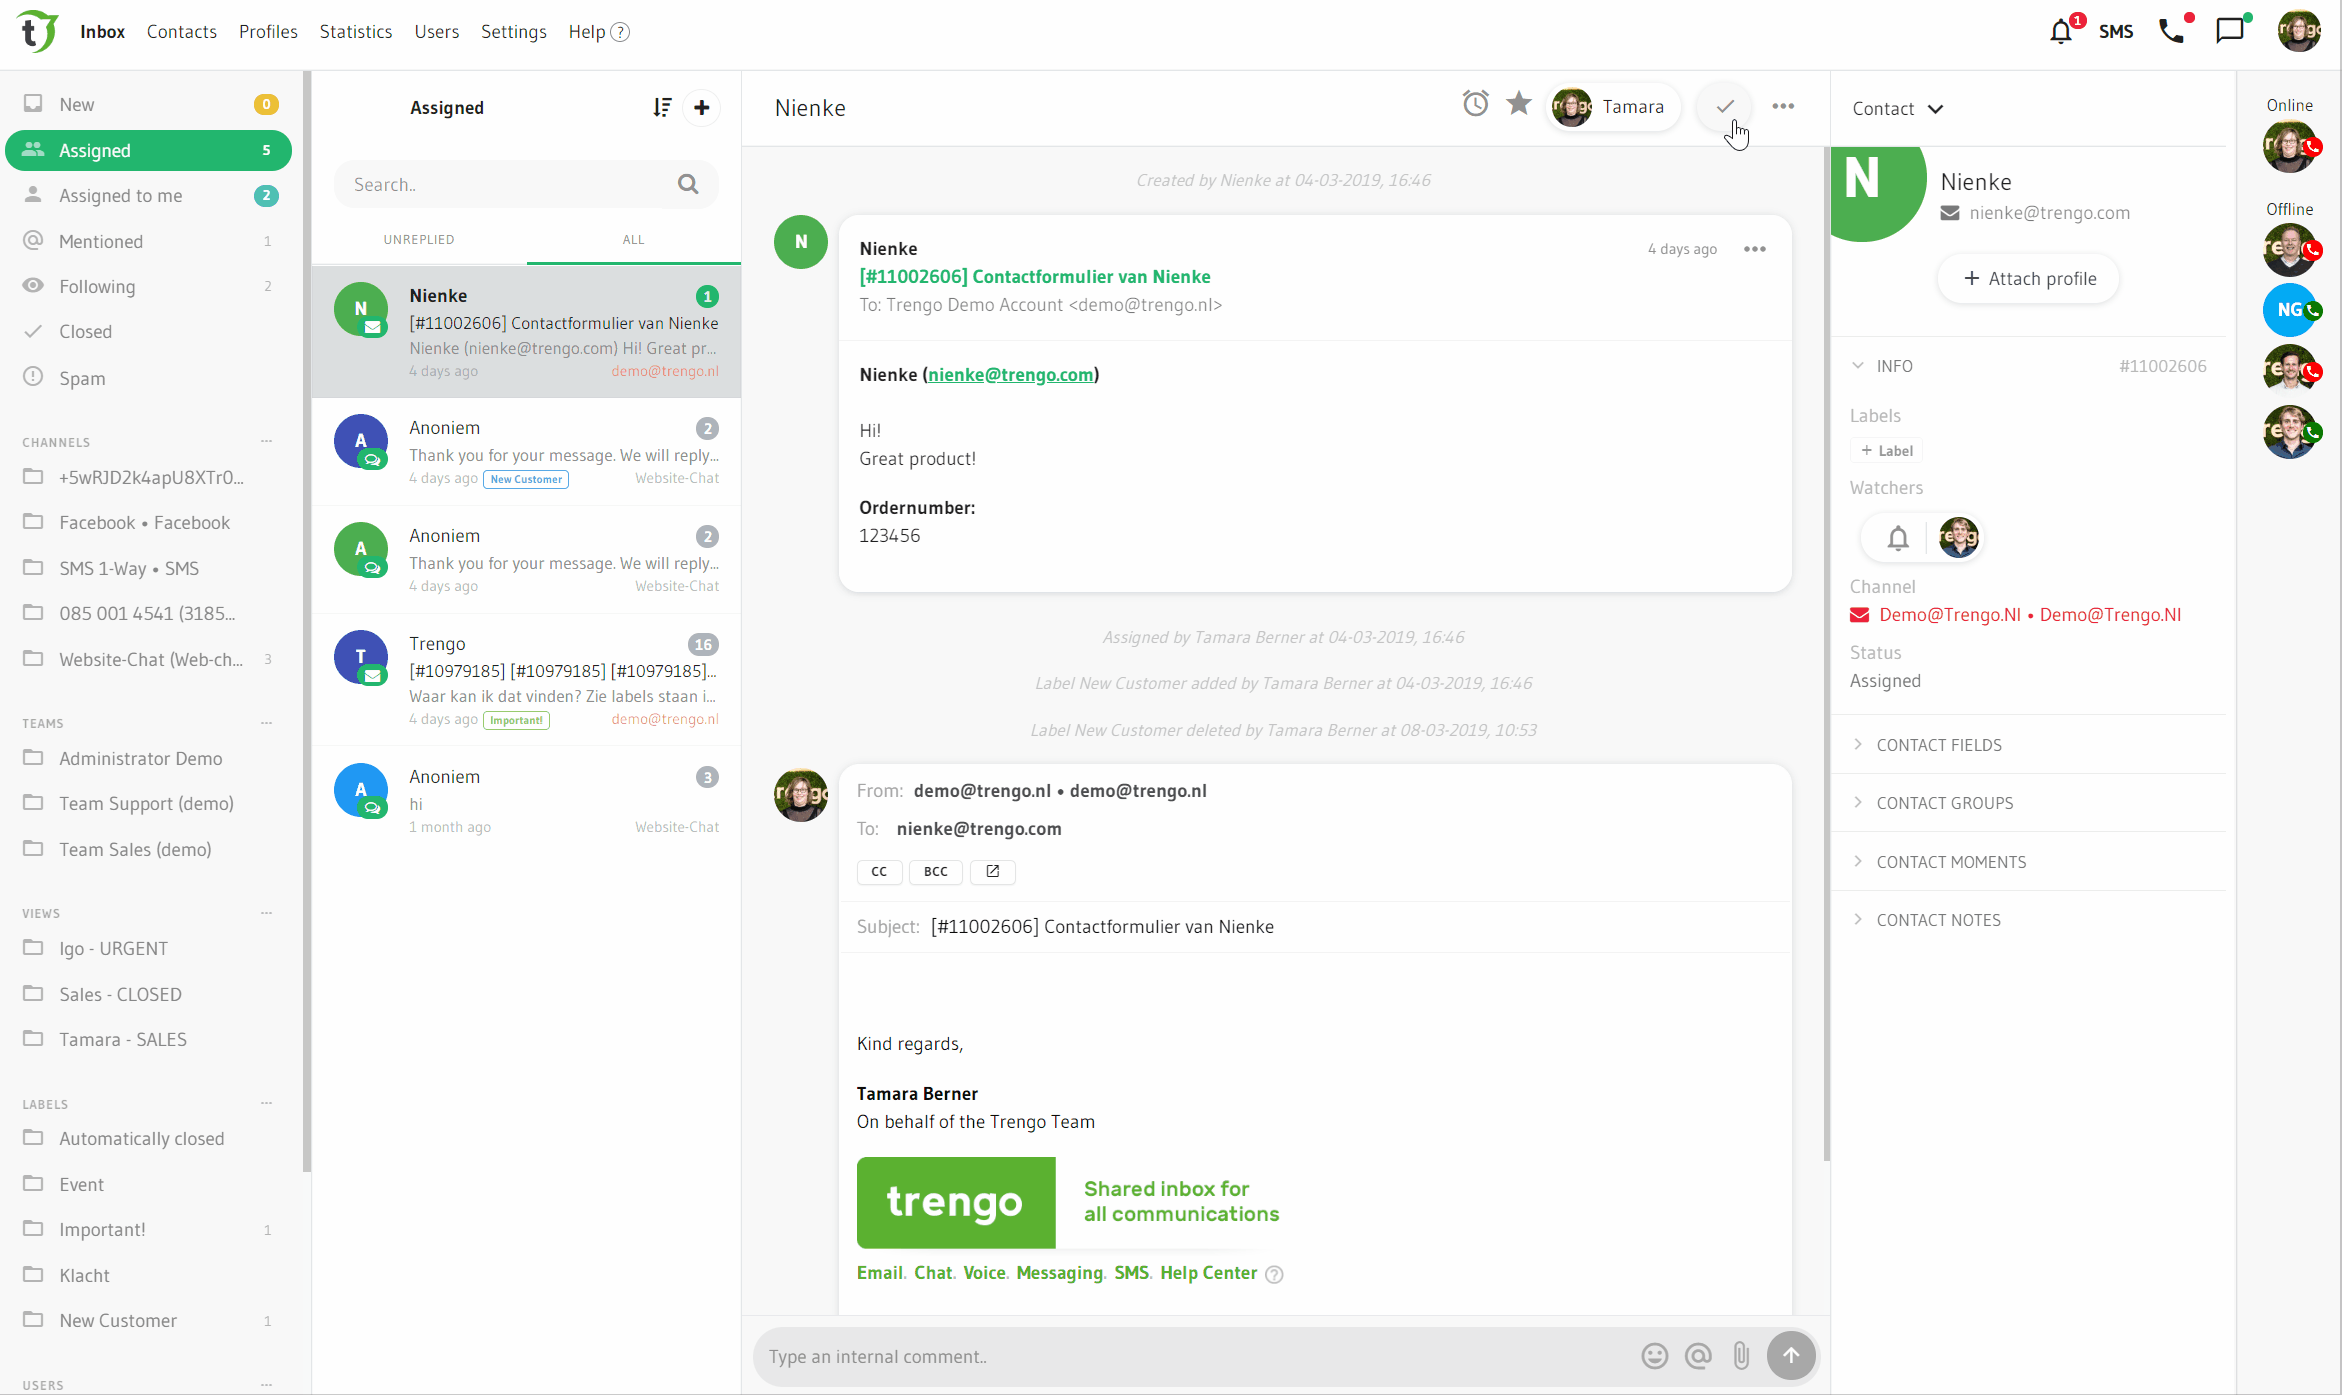Open the Settings menu
Viewport: 2342px width, 1395px height.
click(x=514, y=32)
